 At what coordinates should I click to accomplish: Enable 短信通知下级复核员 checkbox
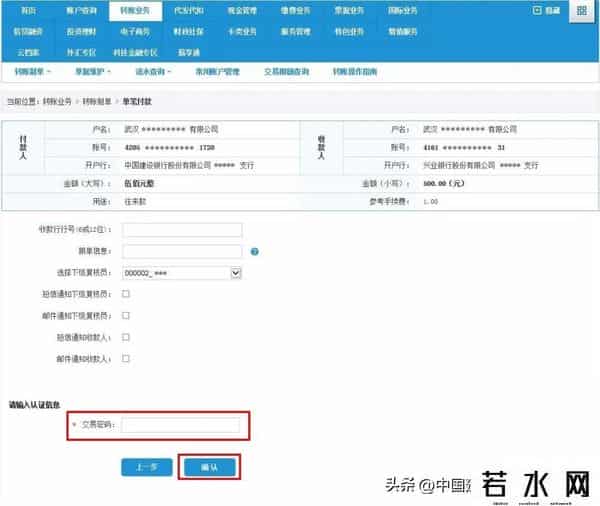pos(125,294)
